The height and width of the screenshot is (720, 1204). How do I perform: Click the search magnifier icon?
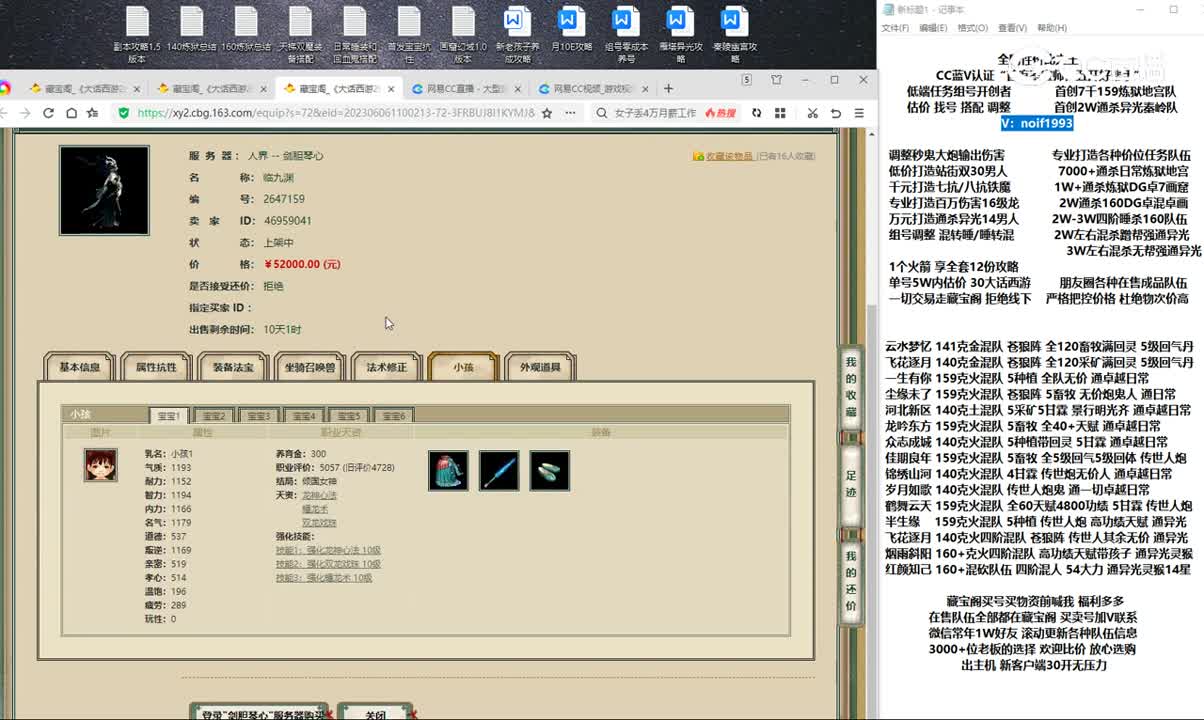click(604, 113)
